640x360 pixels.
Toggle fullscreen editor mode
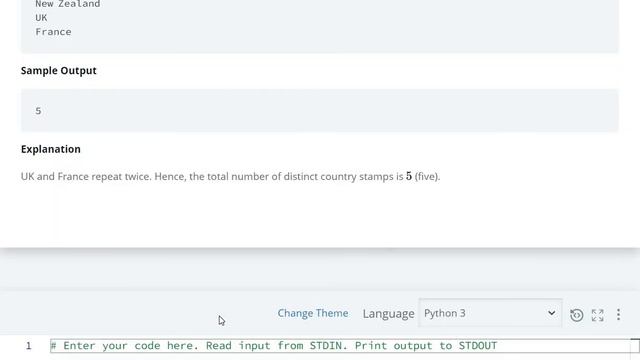tap(598, 315)
